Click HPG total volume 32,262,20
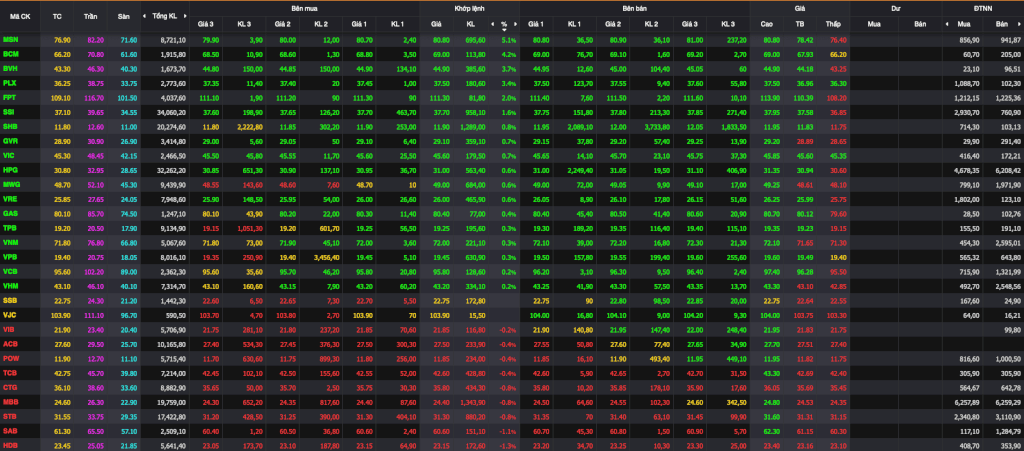Image resolution: width=1024 pixels, height=451 pixels. 172,170
